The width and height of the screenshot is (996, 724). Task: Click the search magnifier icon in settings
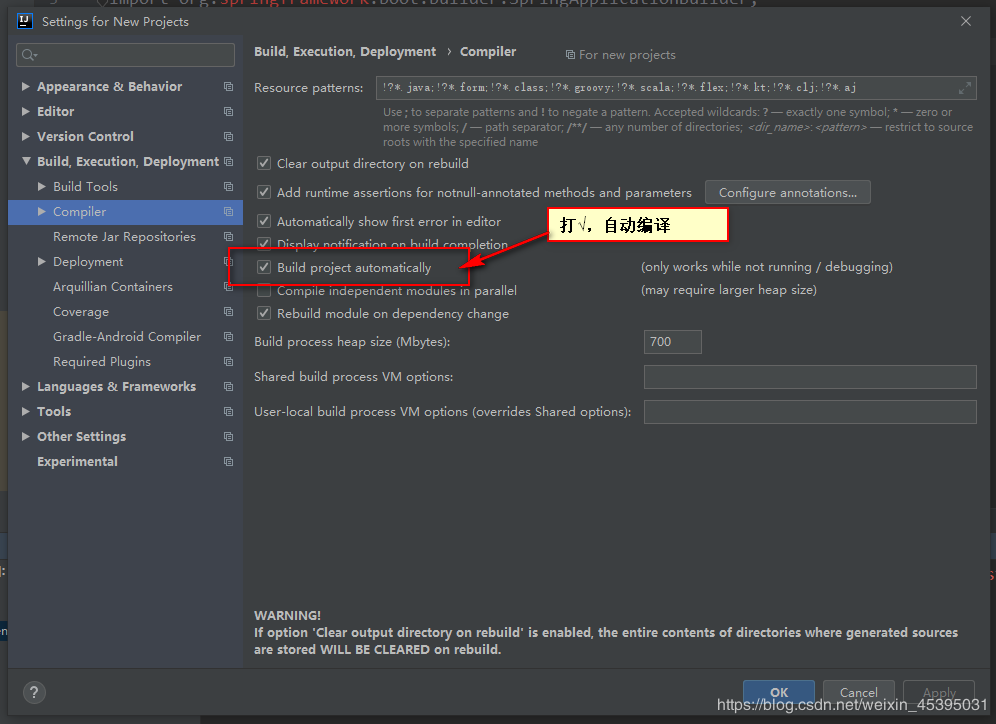click(29, 55)
